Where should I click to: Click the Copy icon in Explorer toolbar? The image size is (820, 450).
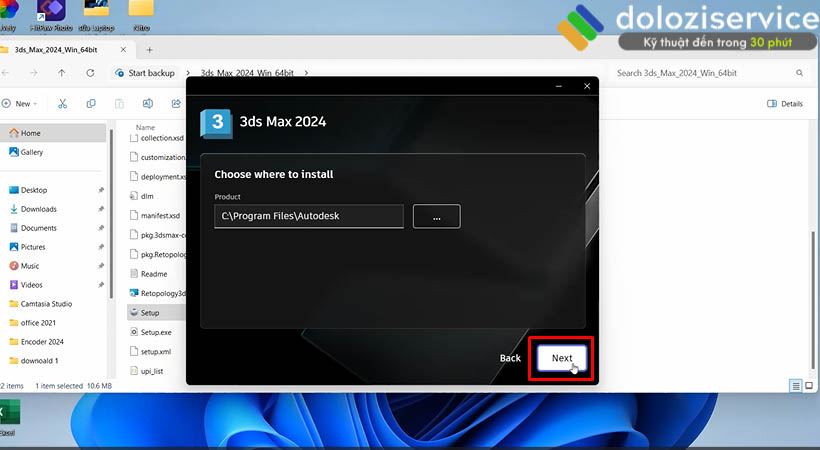click(x=91, y=103)
